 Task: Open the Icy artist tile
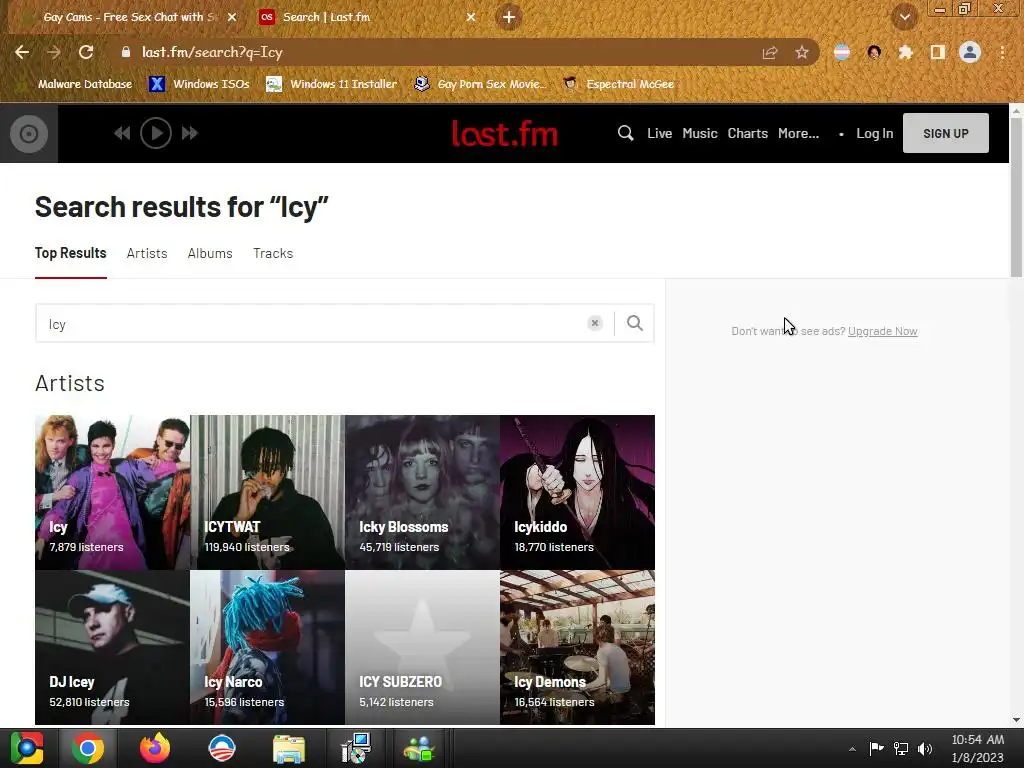point(112,492)
